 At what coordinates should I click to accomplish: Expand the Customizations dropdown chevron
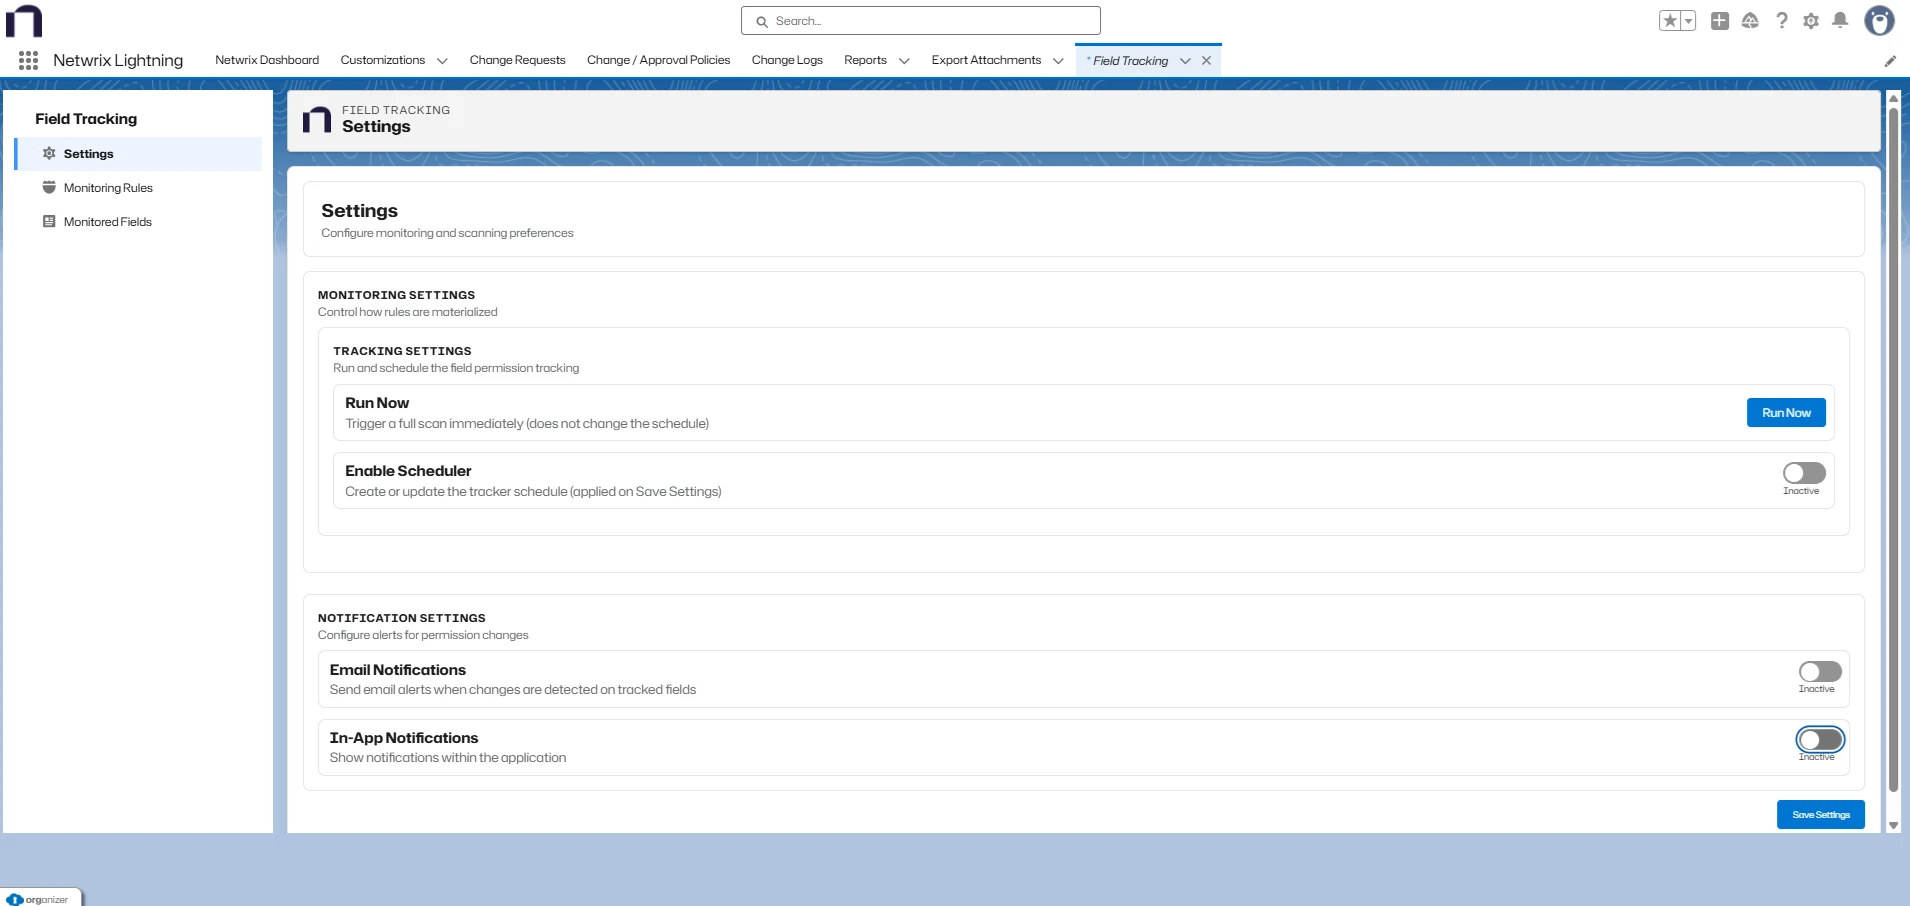coord(442,61)
